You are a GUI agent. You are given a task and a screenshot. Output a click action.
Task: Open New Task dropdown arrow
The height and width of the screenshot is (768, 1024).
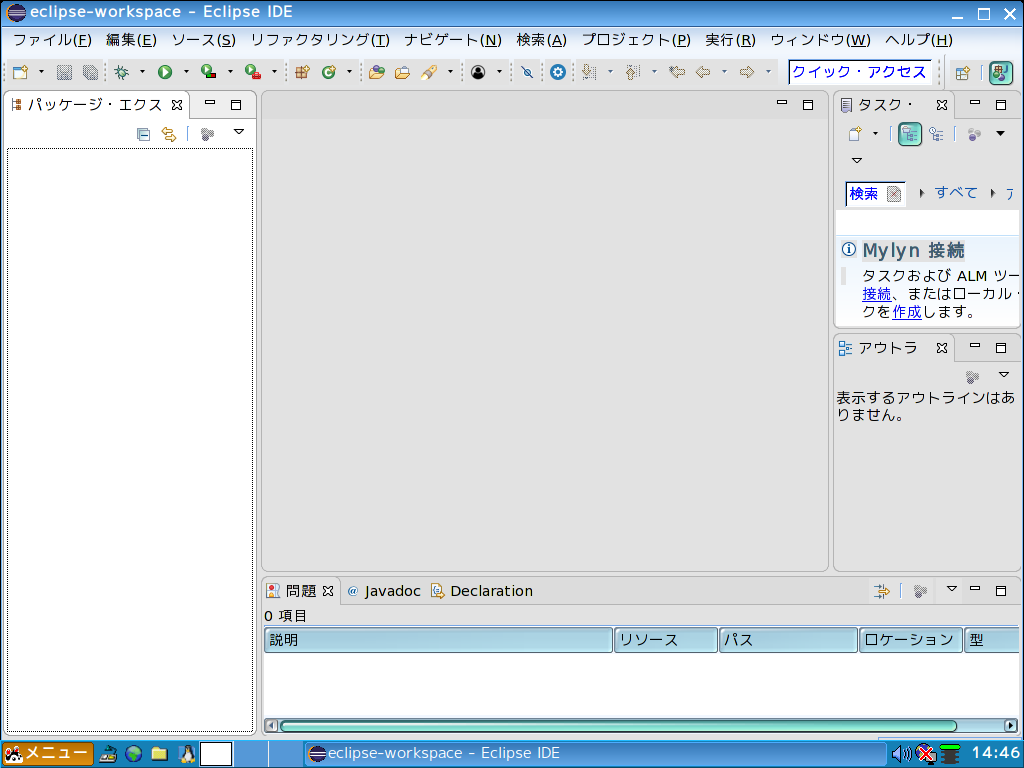pyautogui.click(x=875, y=135)
